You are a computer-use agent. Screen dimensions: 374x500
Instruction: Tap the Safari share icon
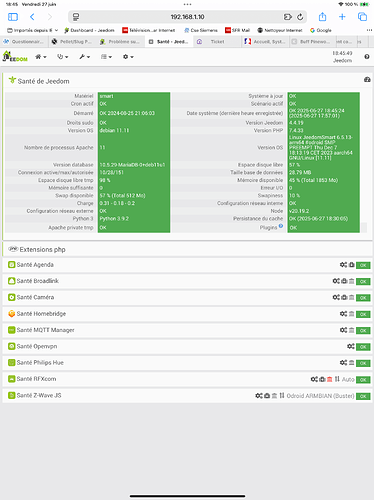coord(322,17)
